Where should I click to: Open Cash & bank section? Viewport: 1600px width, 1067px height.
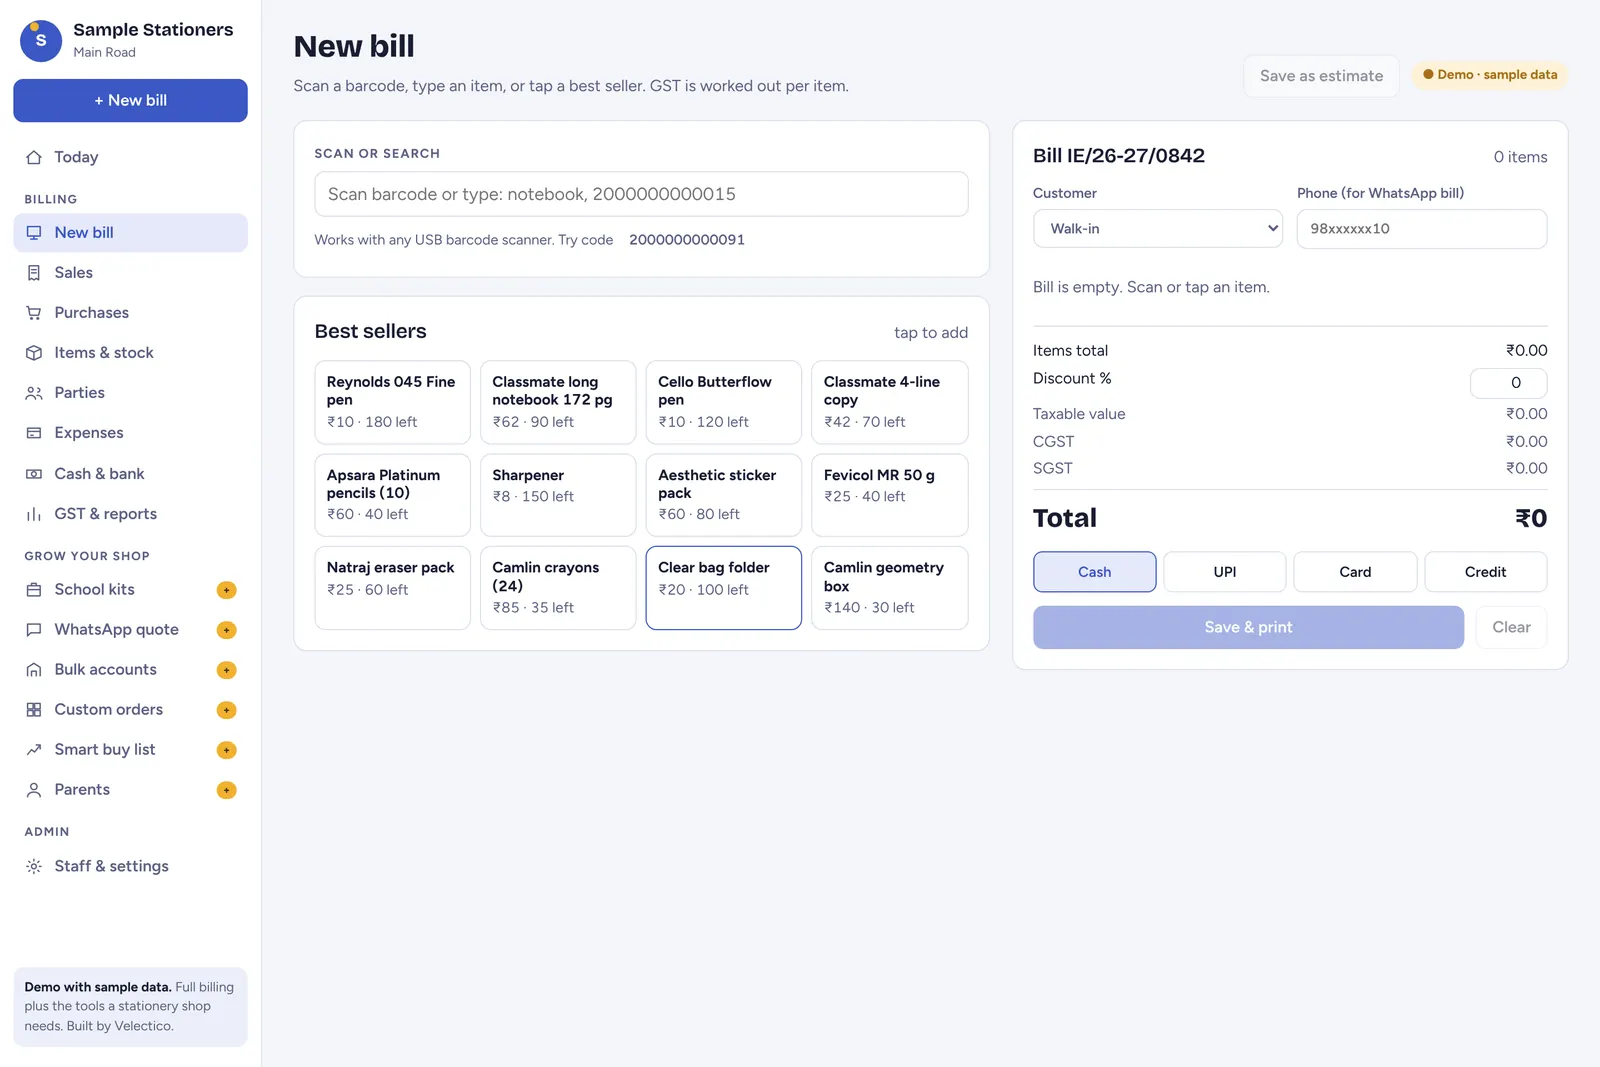(x=130, y=474)
